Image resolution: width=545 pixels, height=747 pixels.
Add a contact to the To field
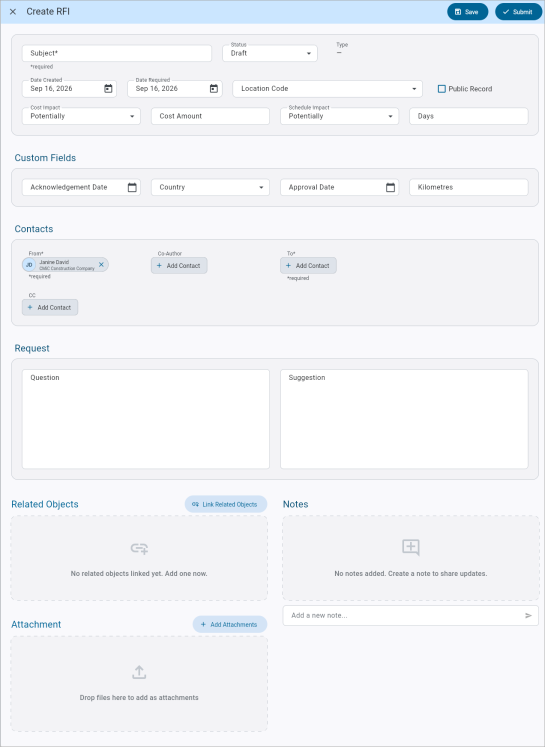point(308,265)
